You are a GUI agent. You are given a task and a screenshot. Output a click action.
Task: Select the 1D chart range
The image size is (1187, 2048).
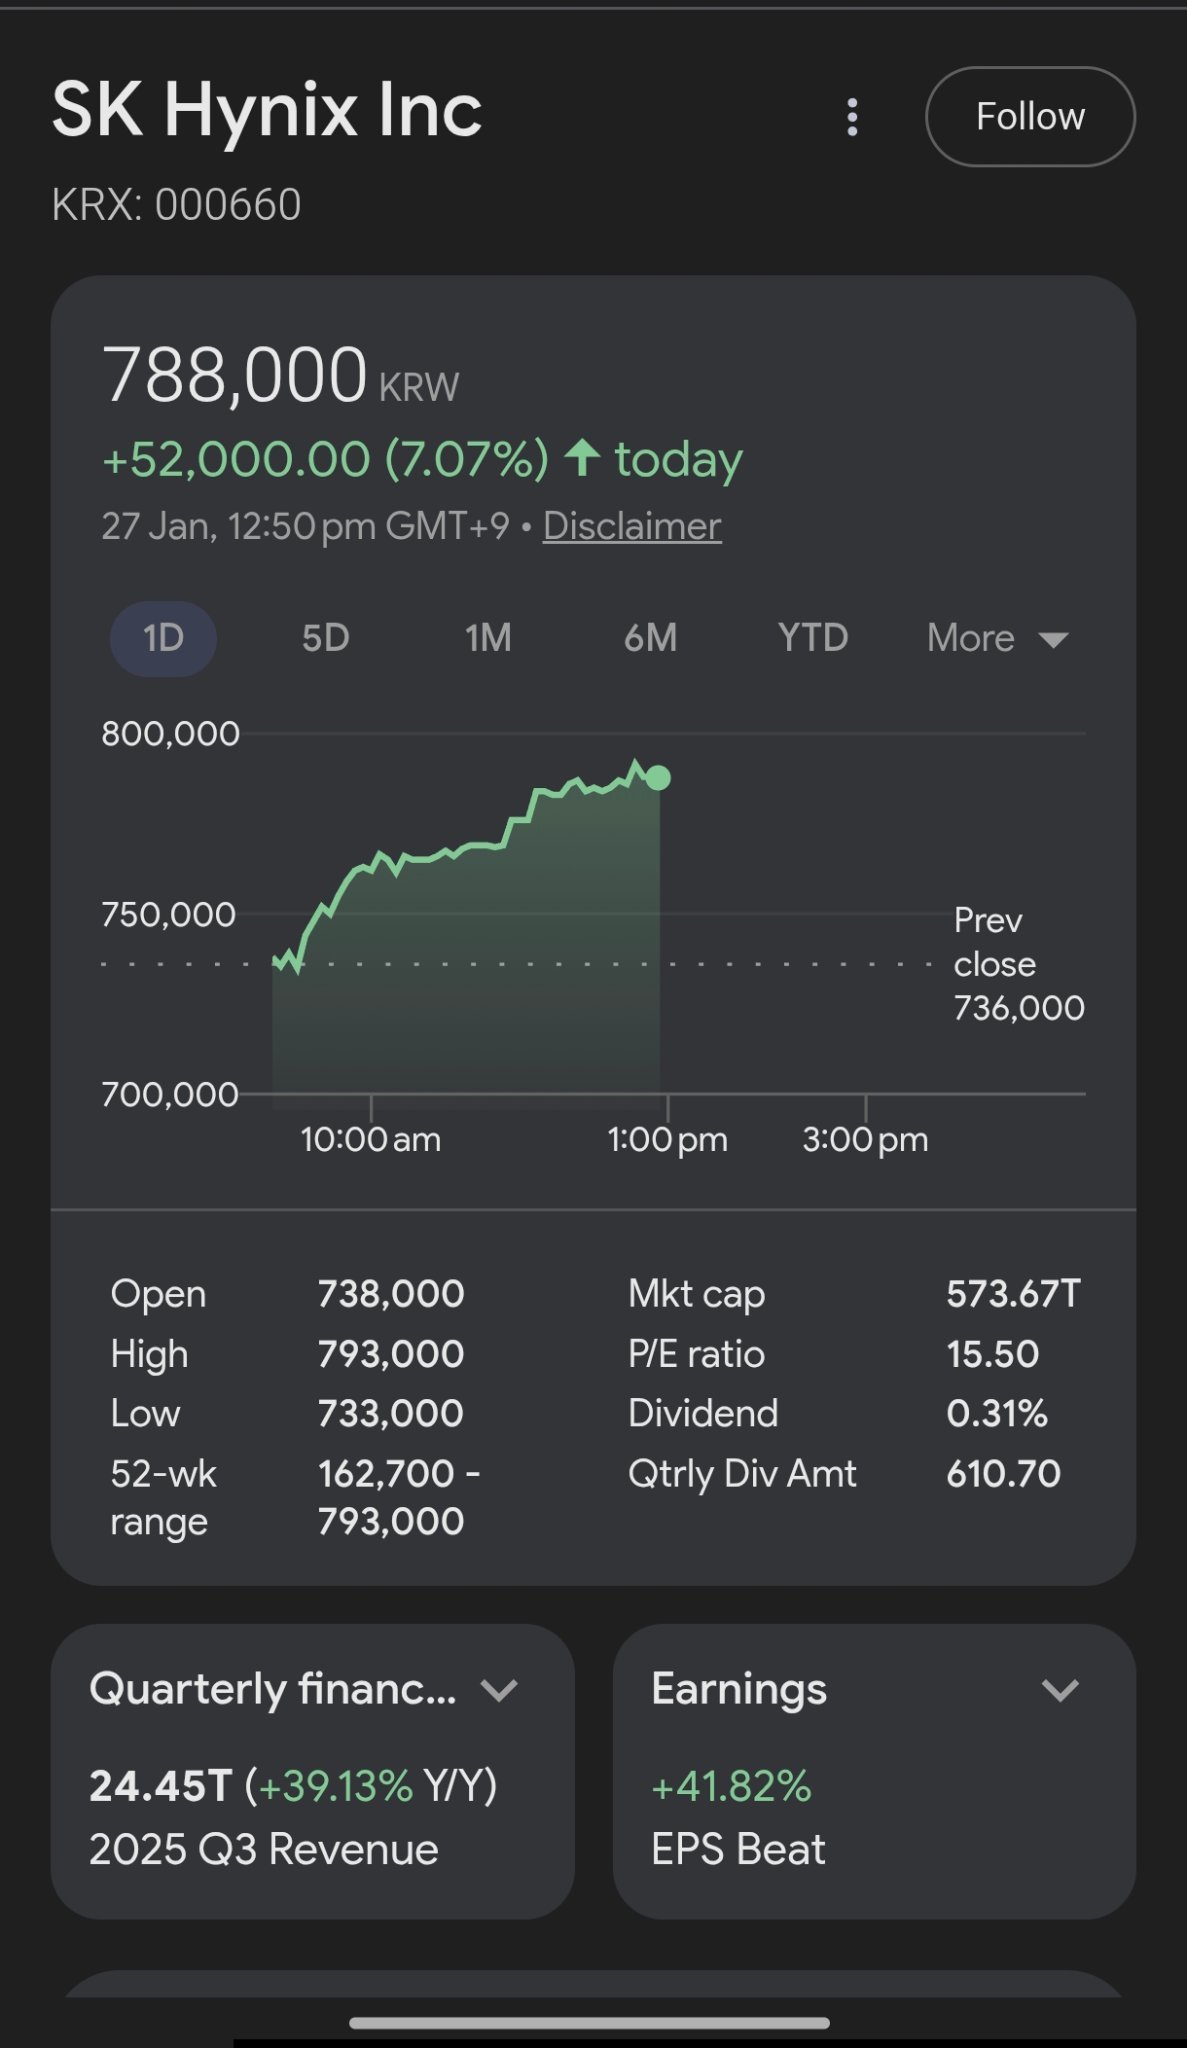click(x=163, y=638)
